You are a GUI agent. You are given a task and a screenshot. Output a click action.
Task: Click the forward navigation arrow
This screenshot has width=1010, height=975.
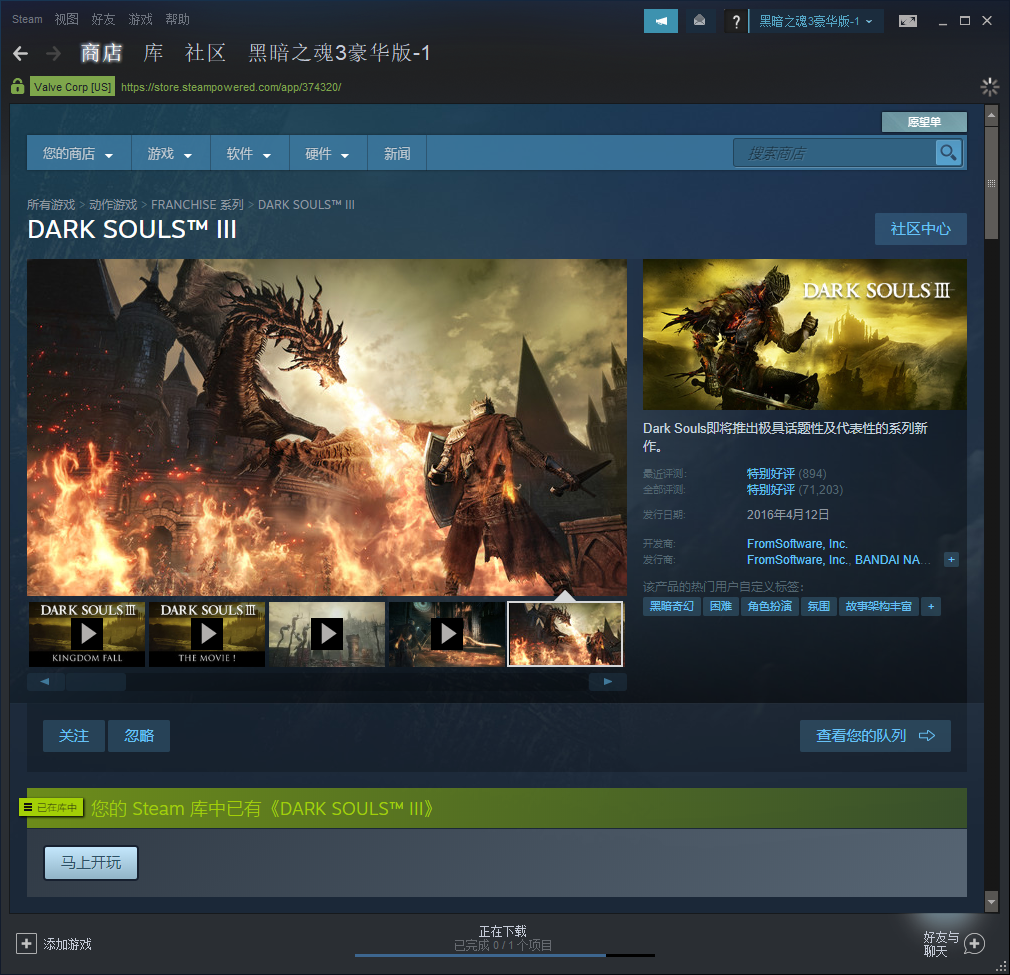(x=53, y=53)
